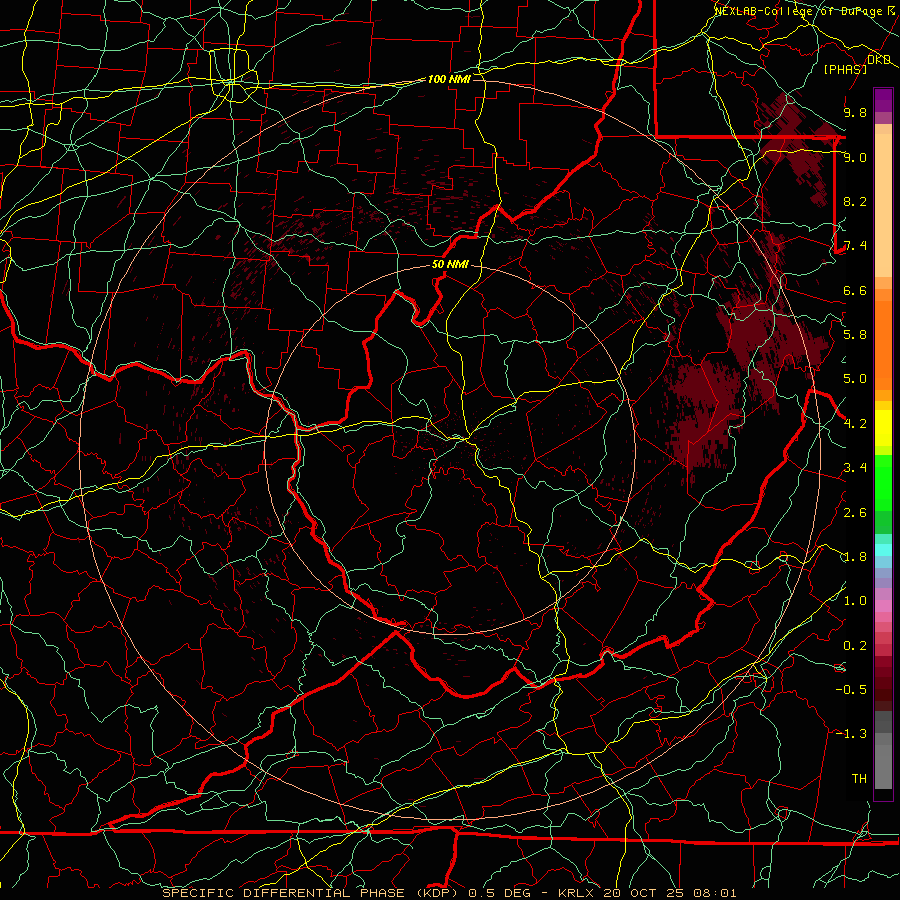Click the 3.4 value on color scale
Screen dimensions: 900x900
point(855,468)
